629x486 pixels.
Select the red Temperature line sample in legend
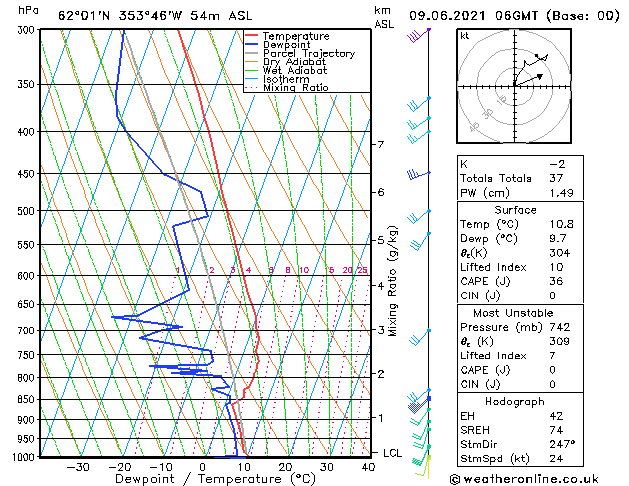coord(251,36)
